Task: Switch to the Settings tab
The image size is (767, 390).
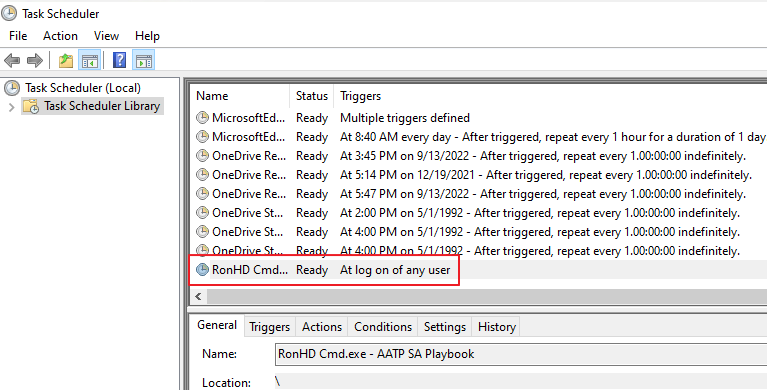Action: pos(445,327)
